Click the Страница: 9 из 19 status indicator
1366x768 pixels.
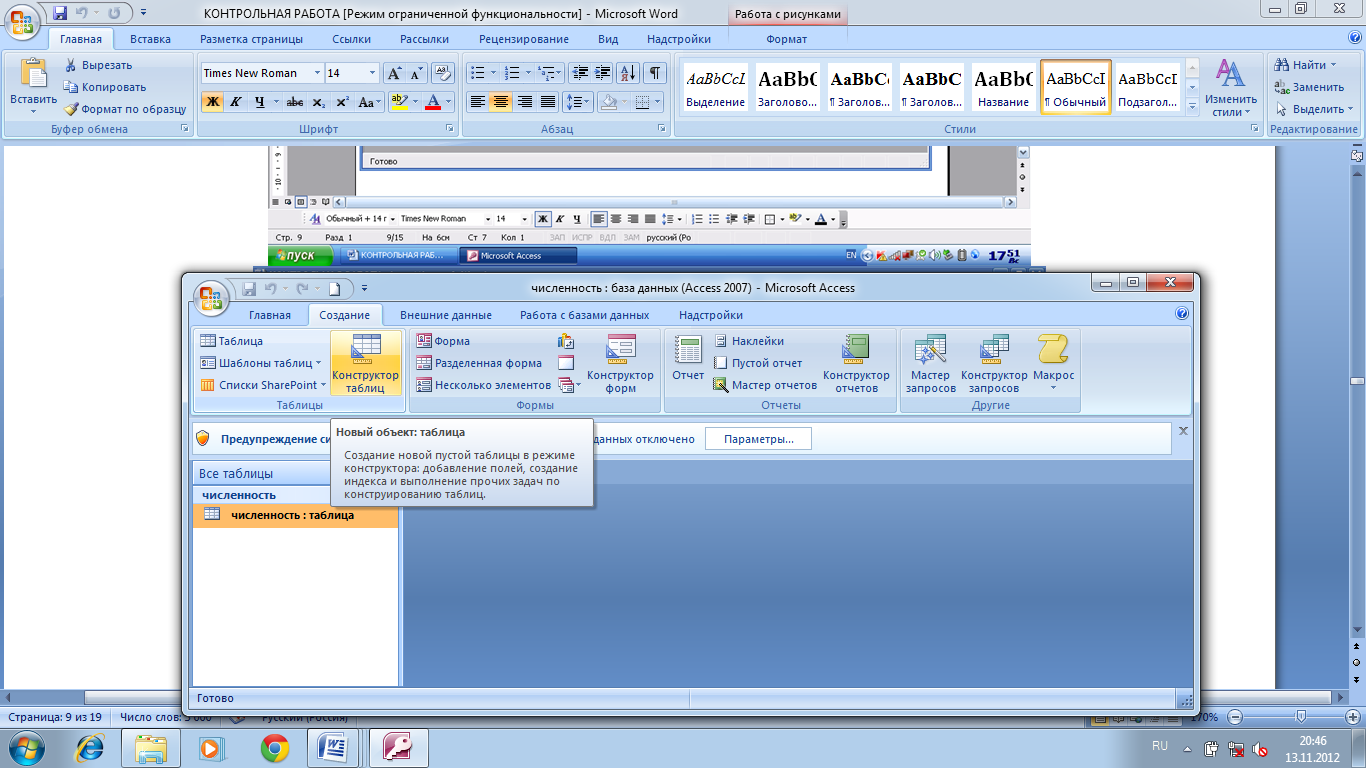pyautogui.click(x=55, y=717)
